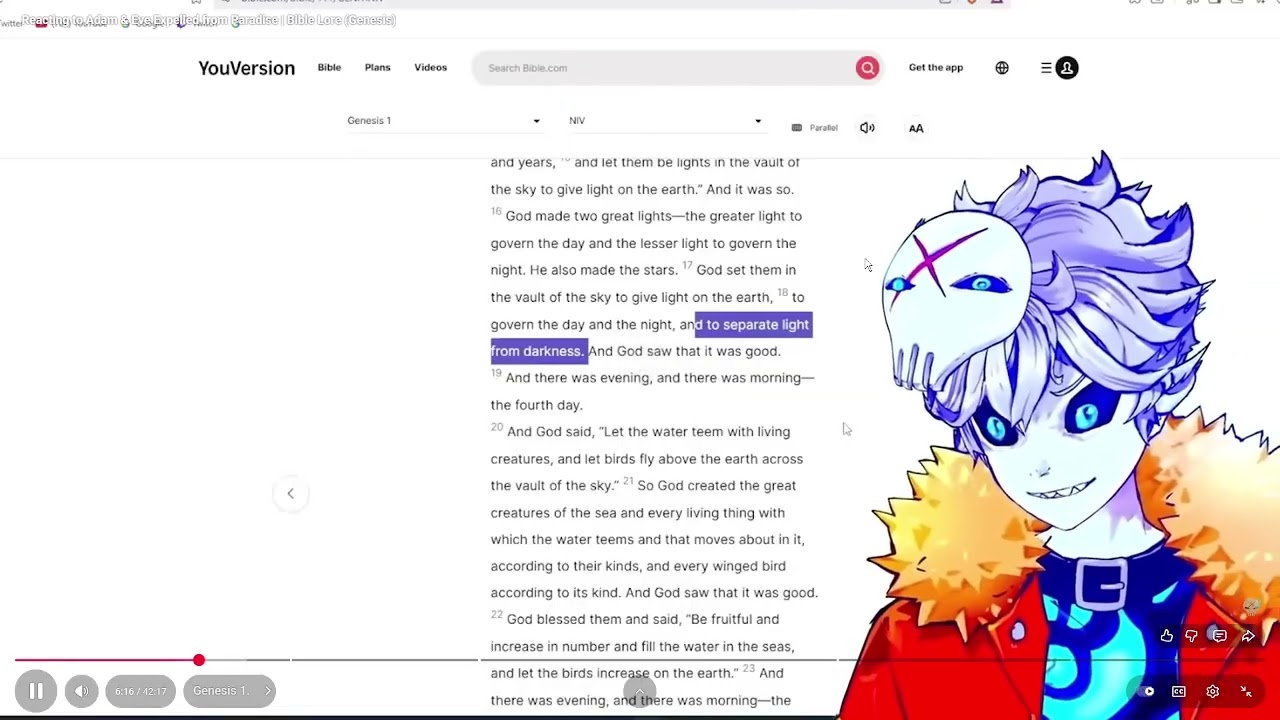Open the Videos menu item
Viewport: 1280px width, 720px height.
[x=430, y=67]
